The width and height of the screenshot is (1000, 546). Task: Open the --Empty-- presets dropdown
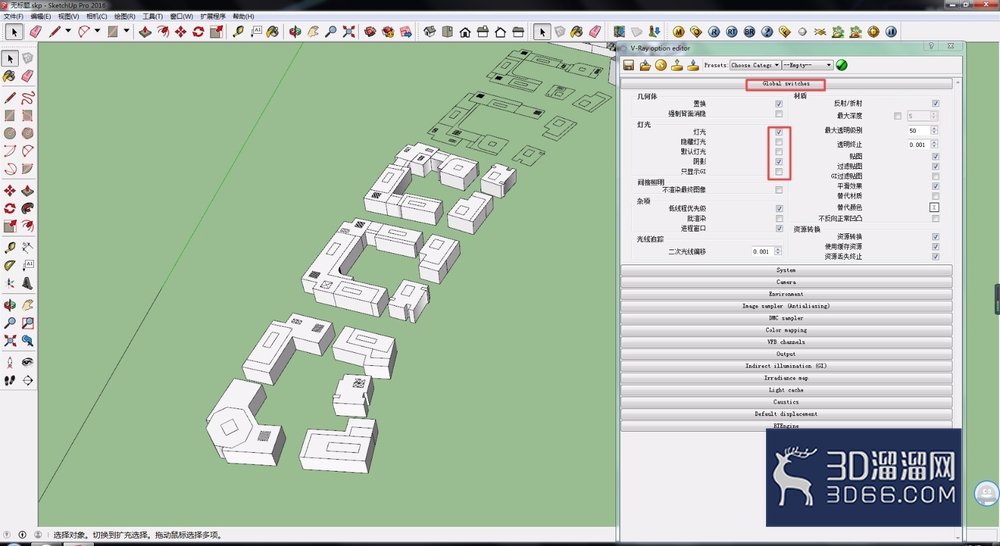pos(807,65)
